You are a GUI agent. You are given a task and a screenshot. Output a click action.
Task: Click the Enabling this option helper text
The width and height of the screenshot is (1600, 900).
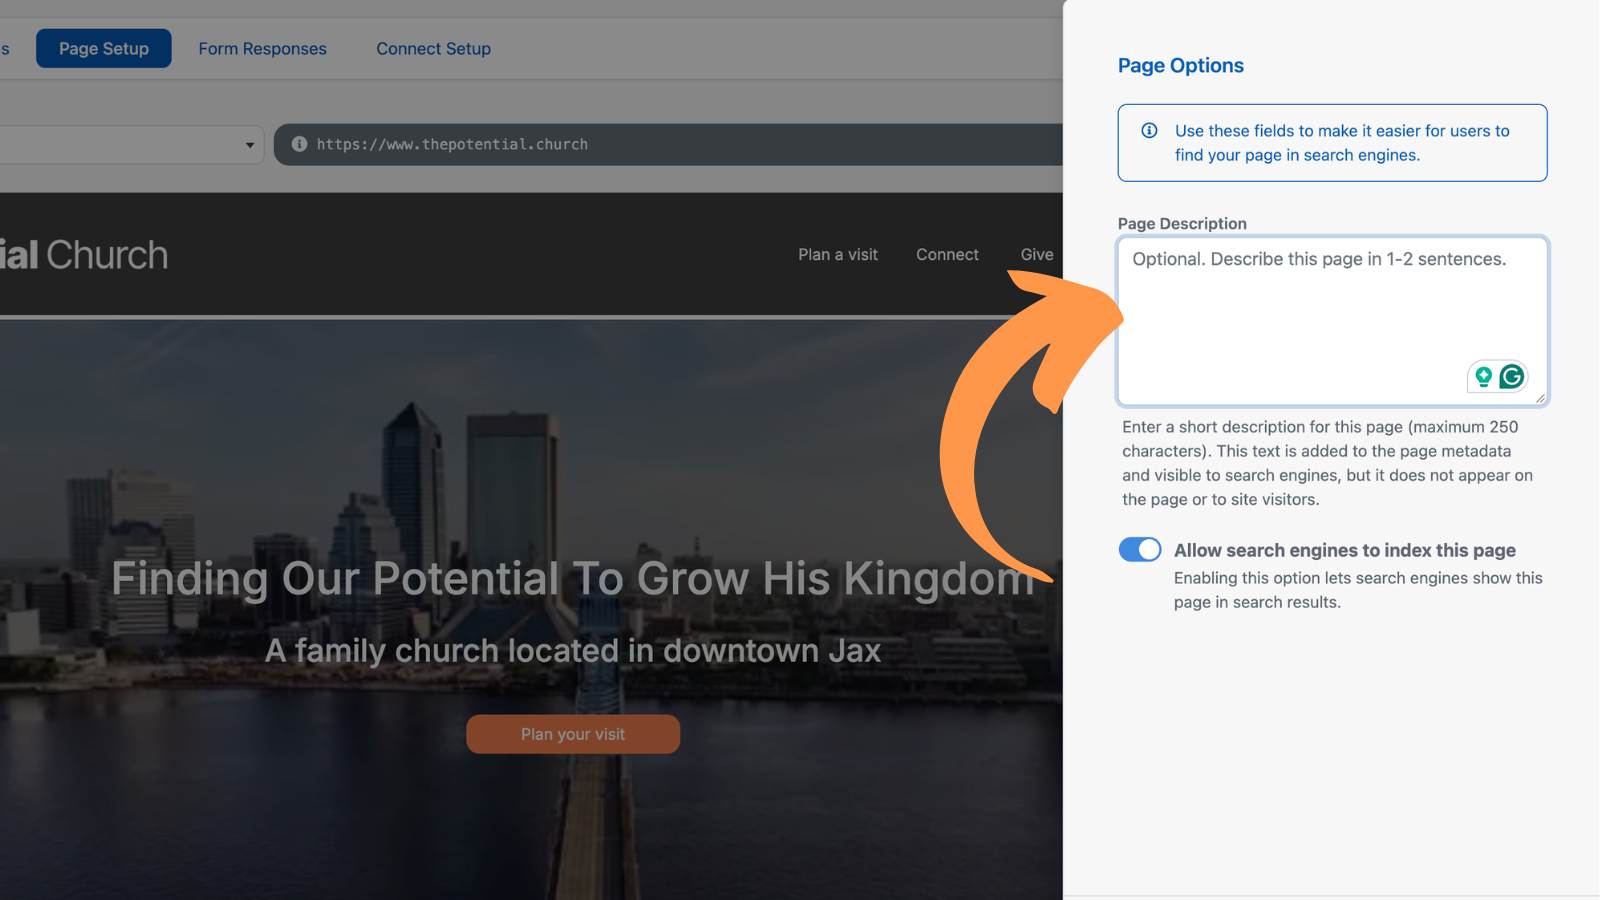pyautogui.click(x=1358, y=590)
